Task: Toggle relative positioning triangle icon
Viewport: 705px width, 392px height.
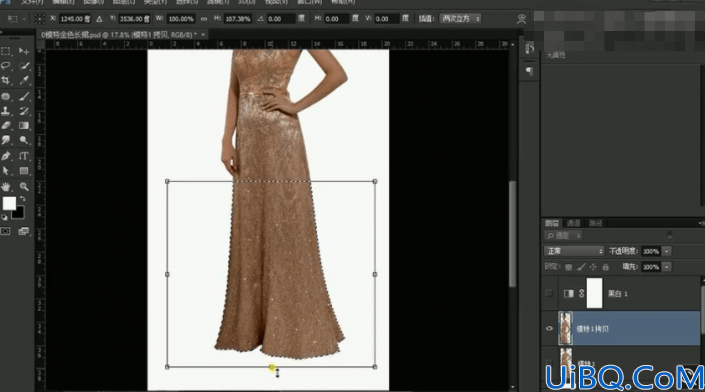Action: [x=99, y=19]
